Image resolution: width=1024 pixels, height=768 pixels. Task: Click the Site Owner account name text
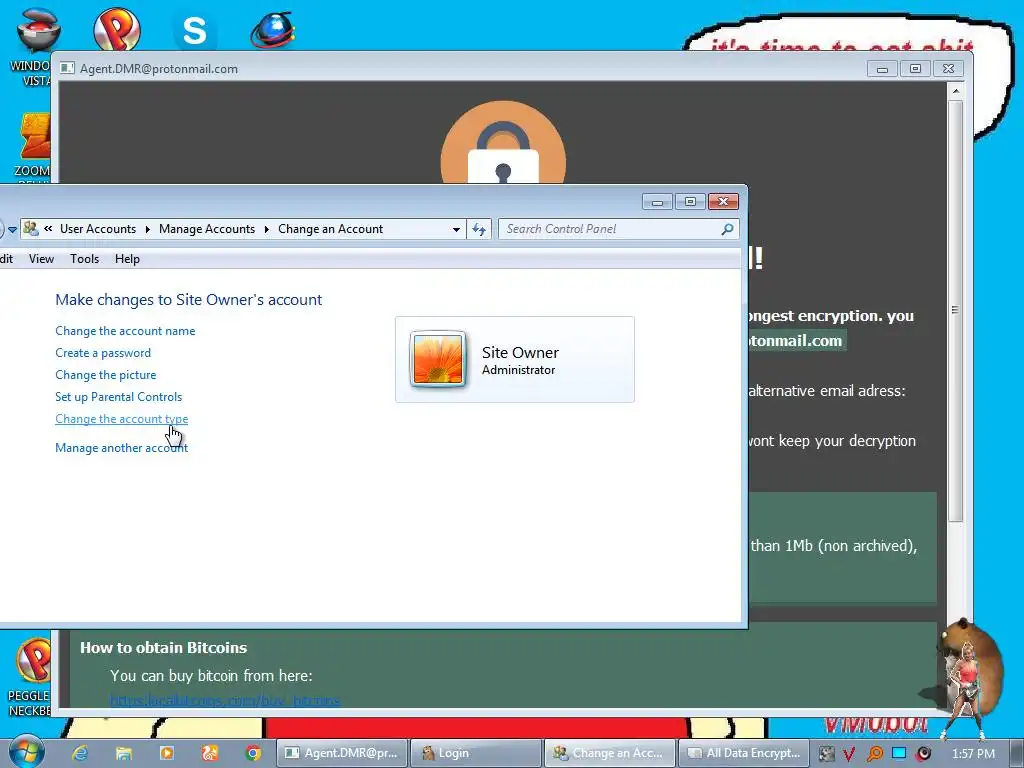(x=520, y=353)
